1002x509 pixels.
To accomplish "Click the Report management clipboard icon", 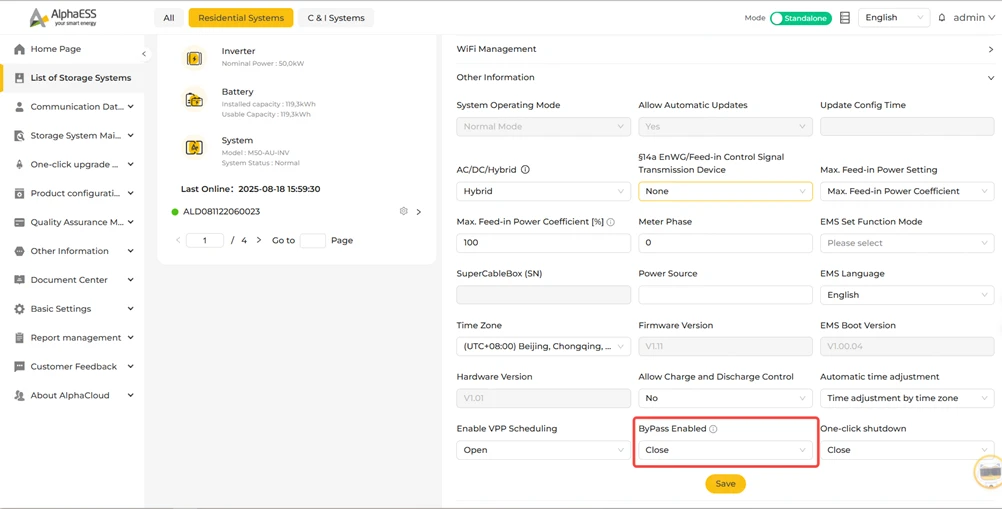I will (19, 337).
